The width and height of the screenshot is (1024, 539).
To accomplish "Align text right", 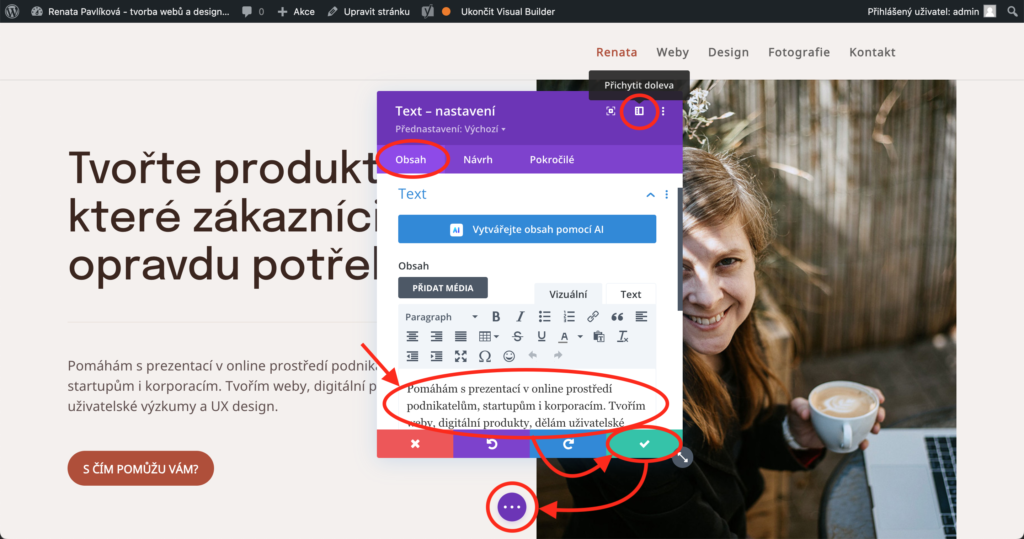I will pyautogui.click(x=436, y=336).
